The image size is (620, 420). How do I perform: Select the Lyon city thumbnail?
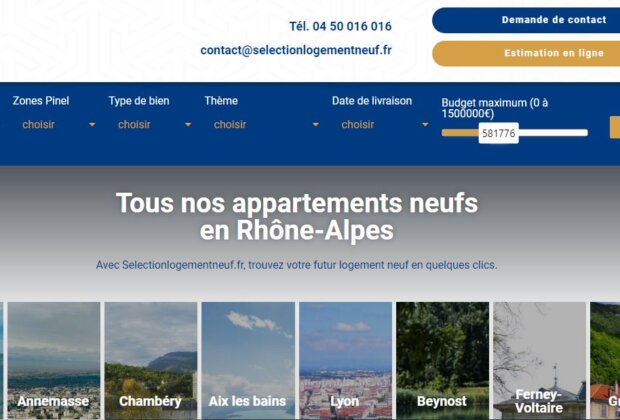346,361
